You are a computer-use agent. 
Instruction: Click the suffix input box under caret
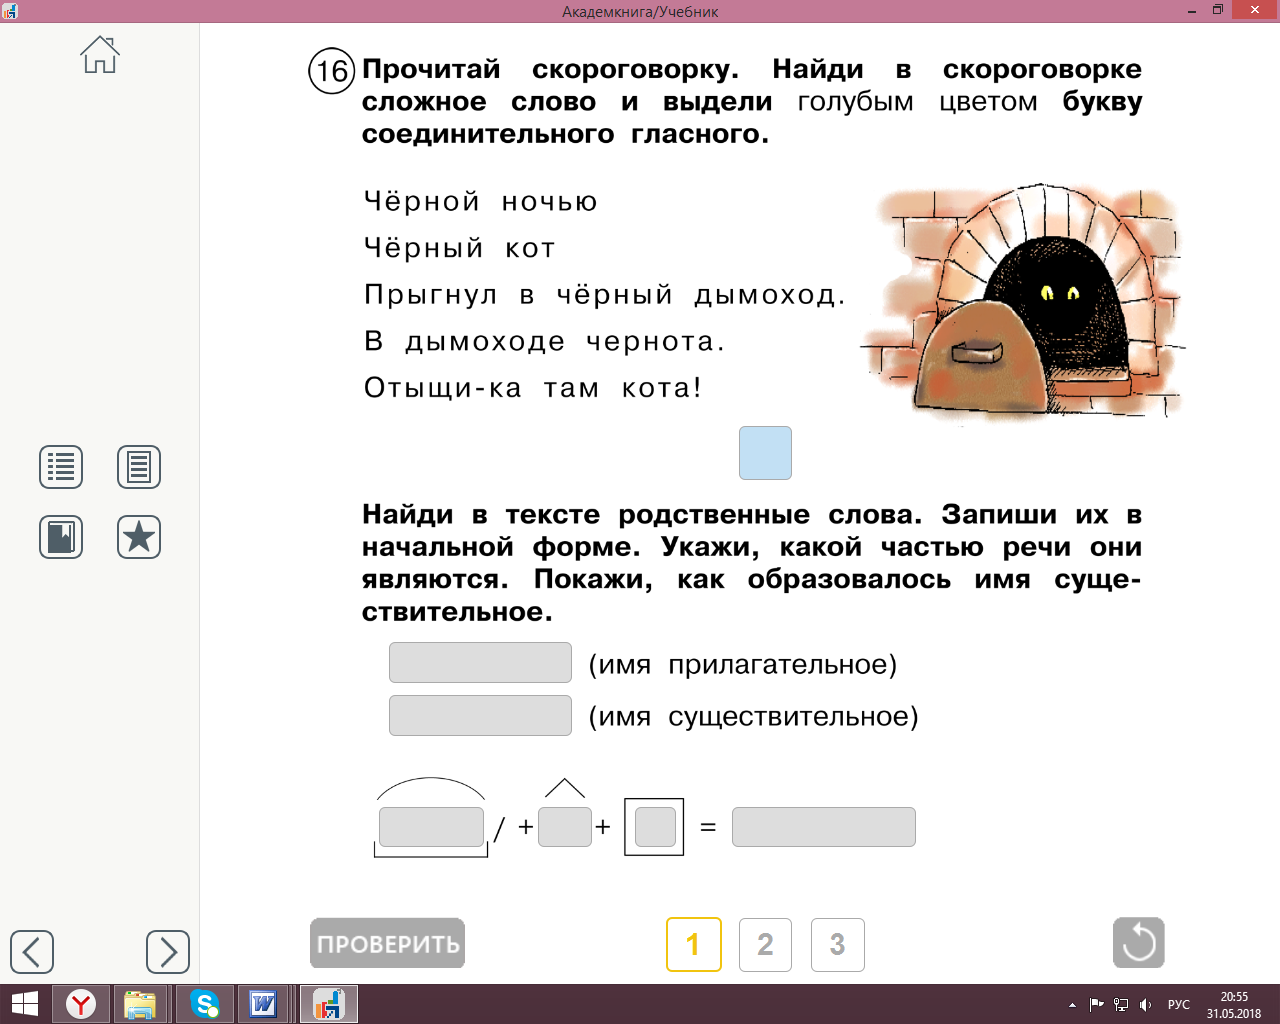coord(565,827)
